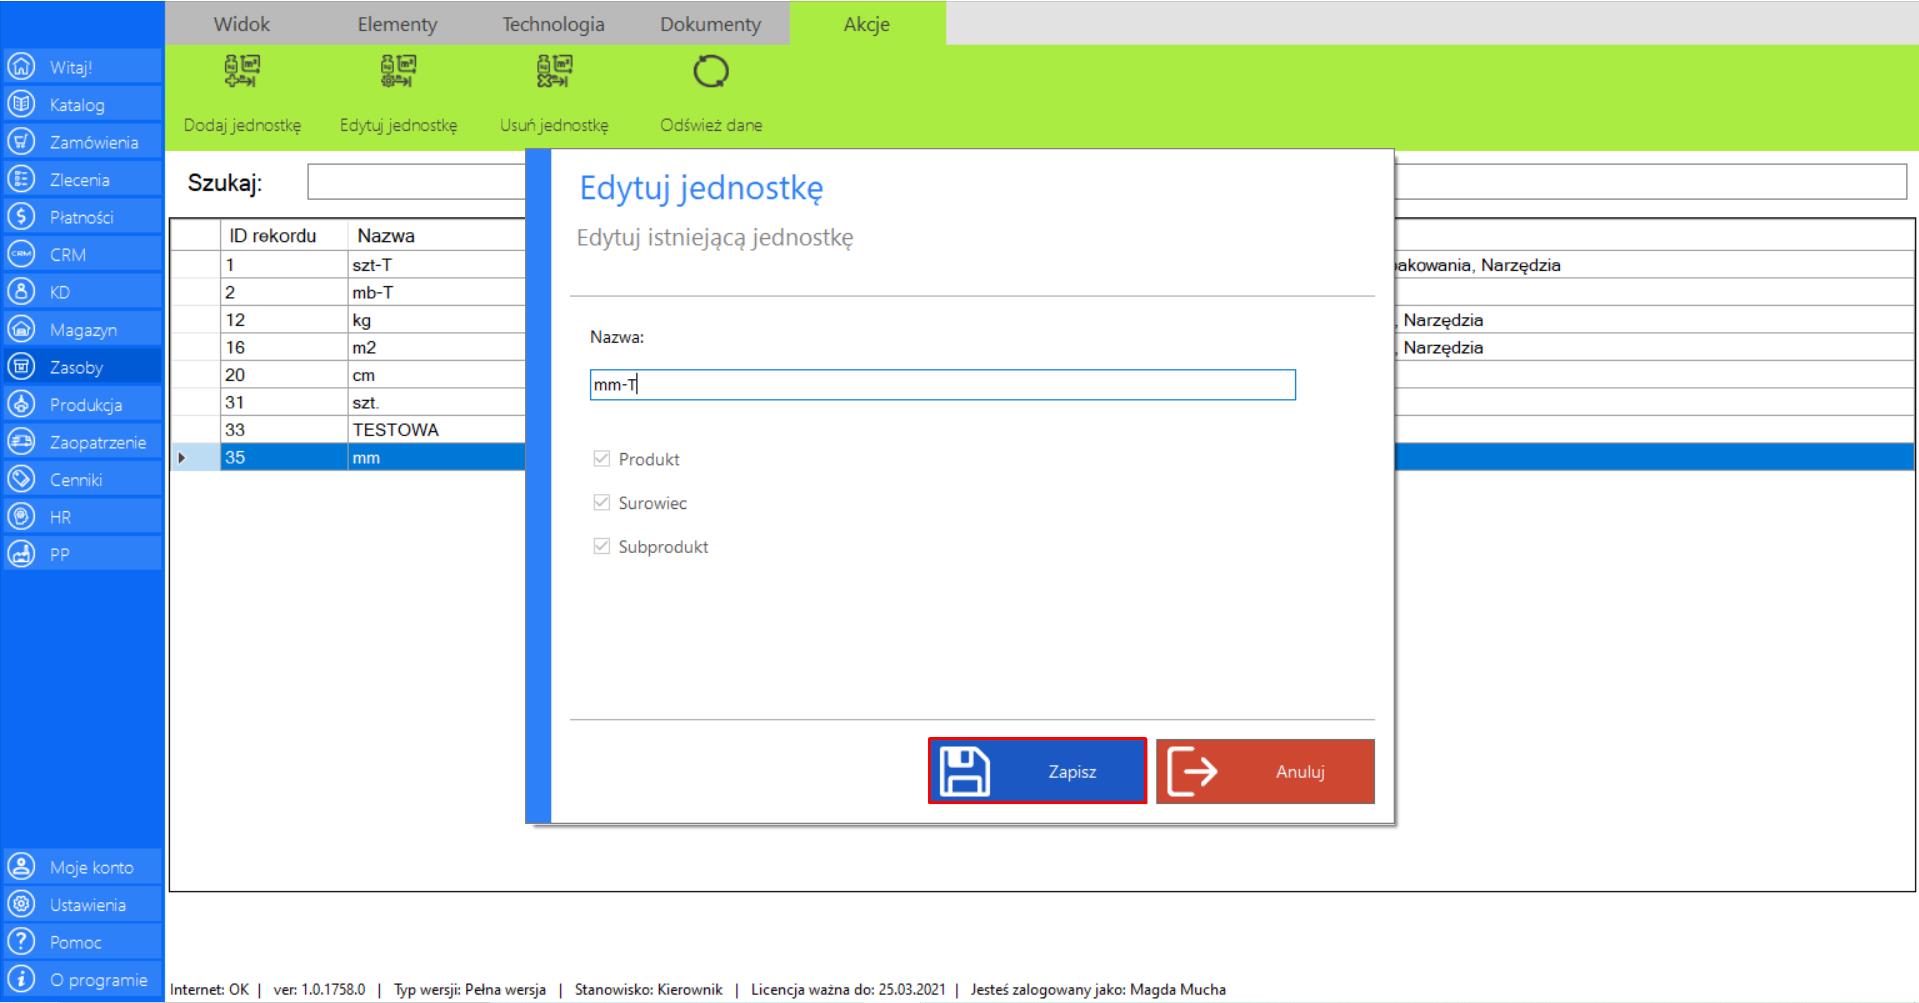1919x1003 pixels.
Task: Click the Edytuj jednostkę toolbar icon
Action: click(x=398, y=72)
